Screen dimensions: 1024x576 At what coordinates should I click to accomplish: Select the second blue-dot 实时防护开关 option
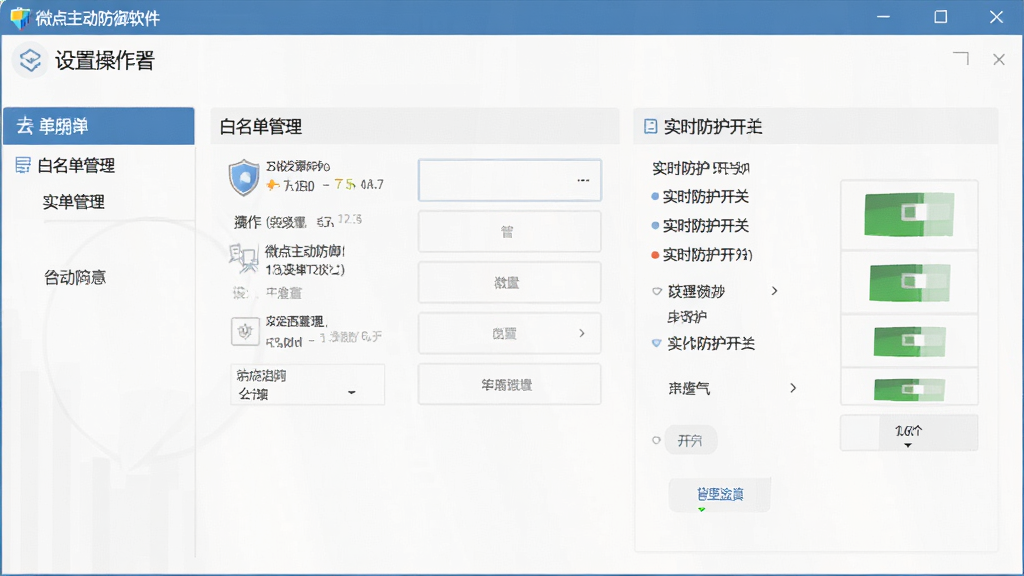700,226
